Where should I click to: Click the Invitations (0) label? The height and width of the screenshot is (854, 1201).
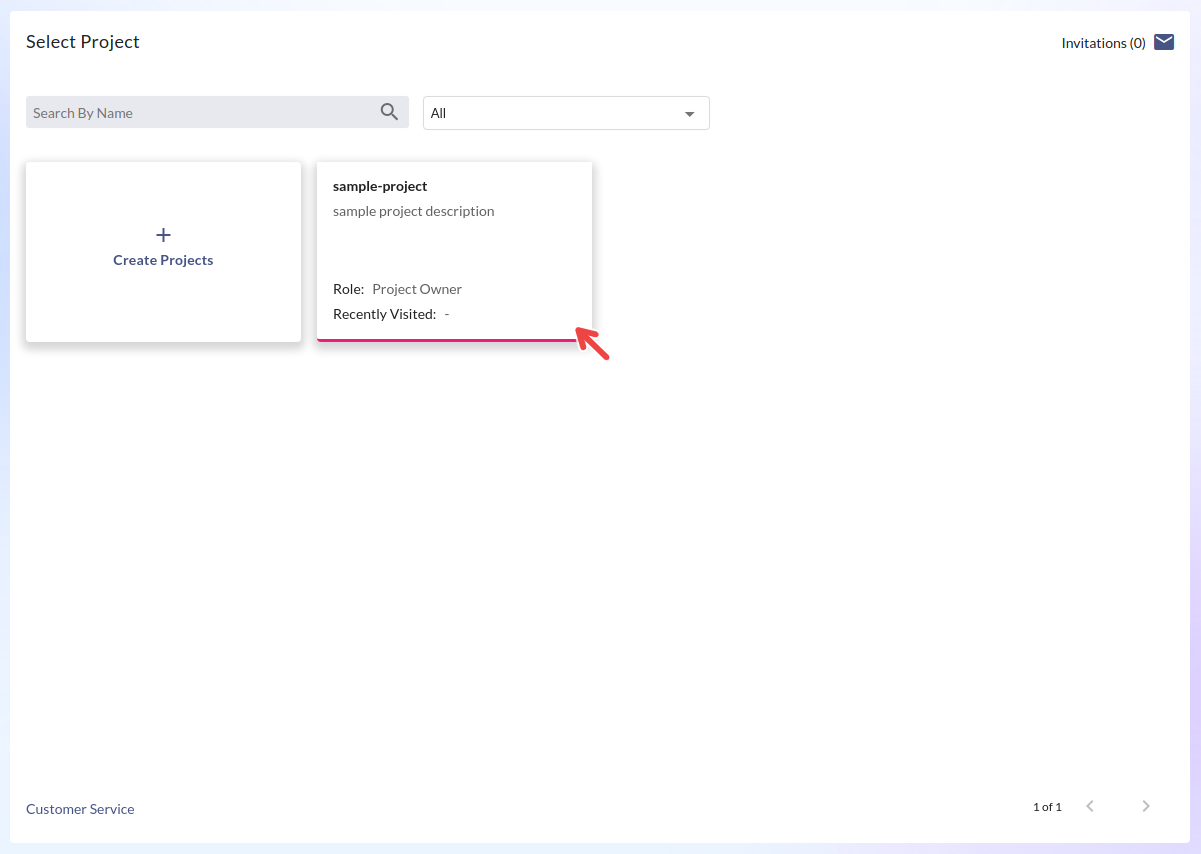click(x=1103, y=43)
